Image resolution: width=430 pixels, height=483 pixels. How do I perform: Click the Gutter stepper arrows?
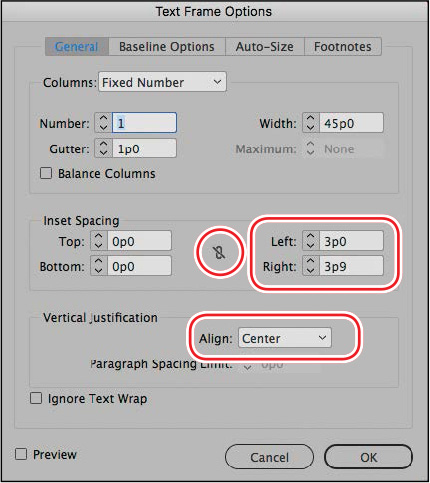click(103, 148)
